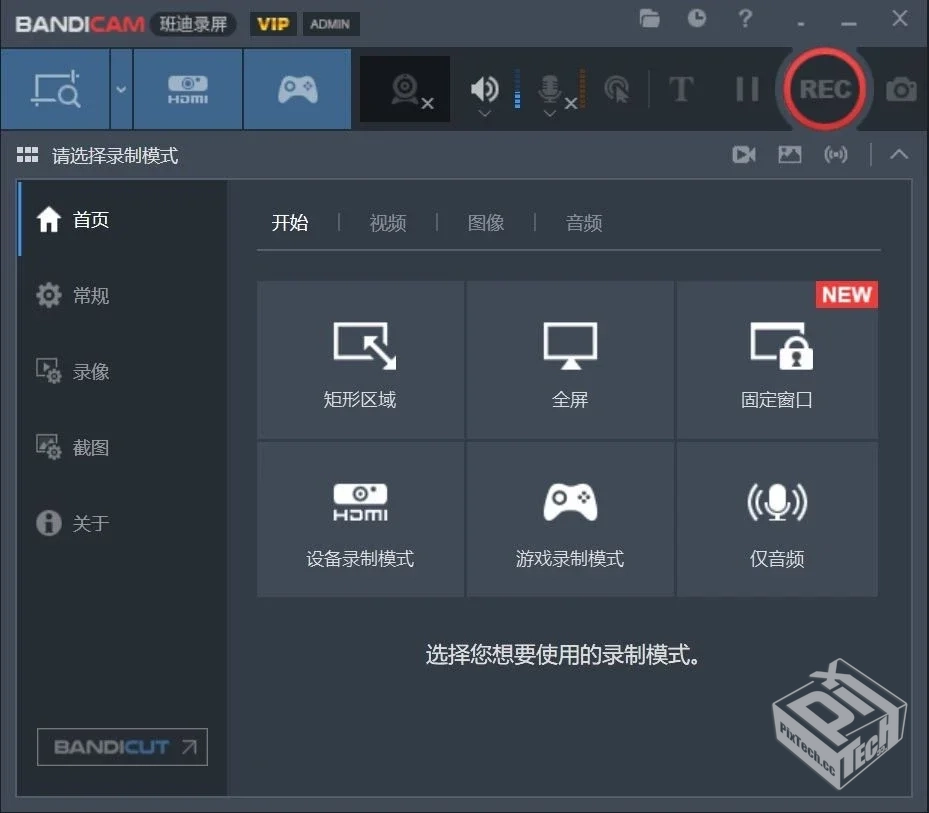Open the broadcast signal icon in the header
This screenshot has width=929, height=813.
(x=836, y=154)
